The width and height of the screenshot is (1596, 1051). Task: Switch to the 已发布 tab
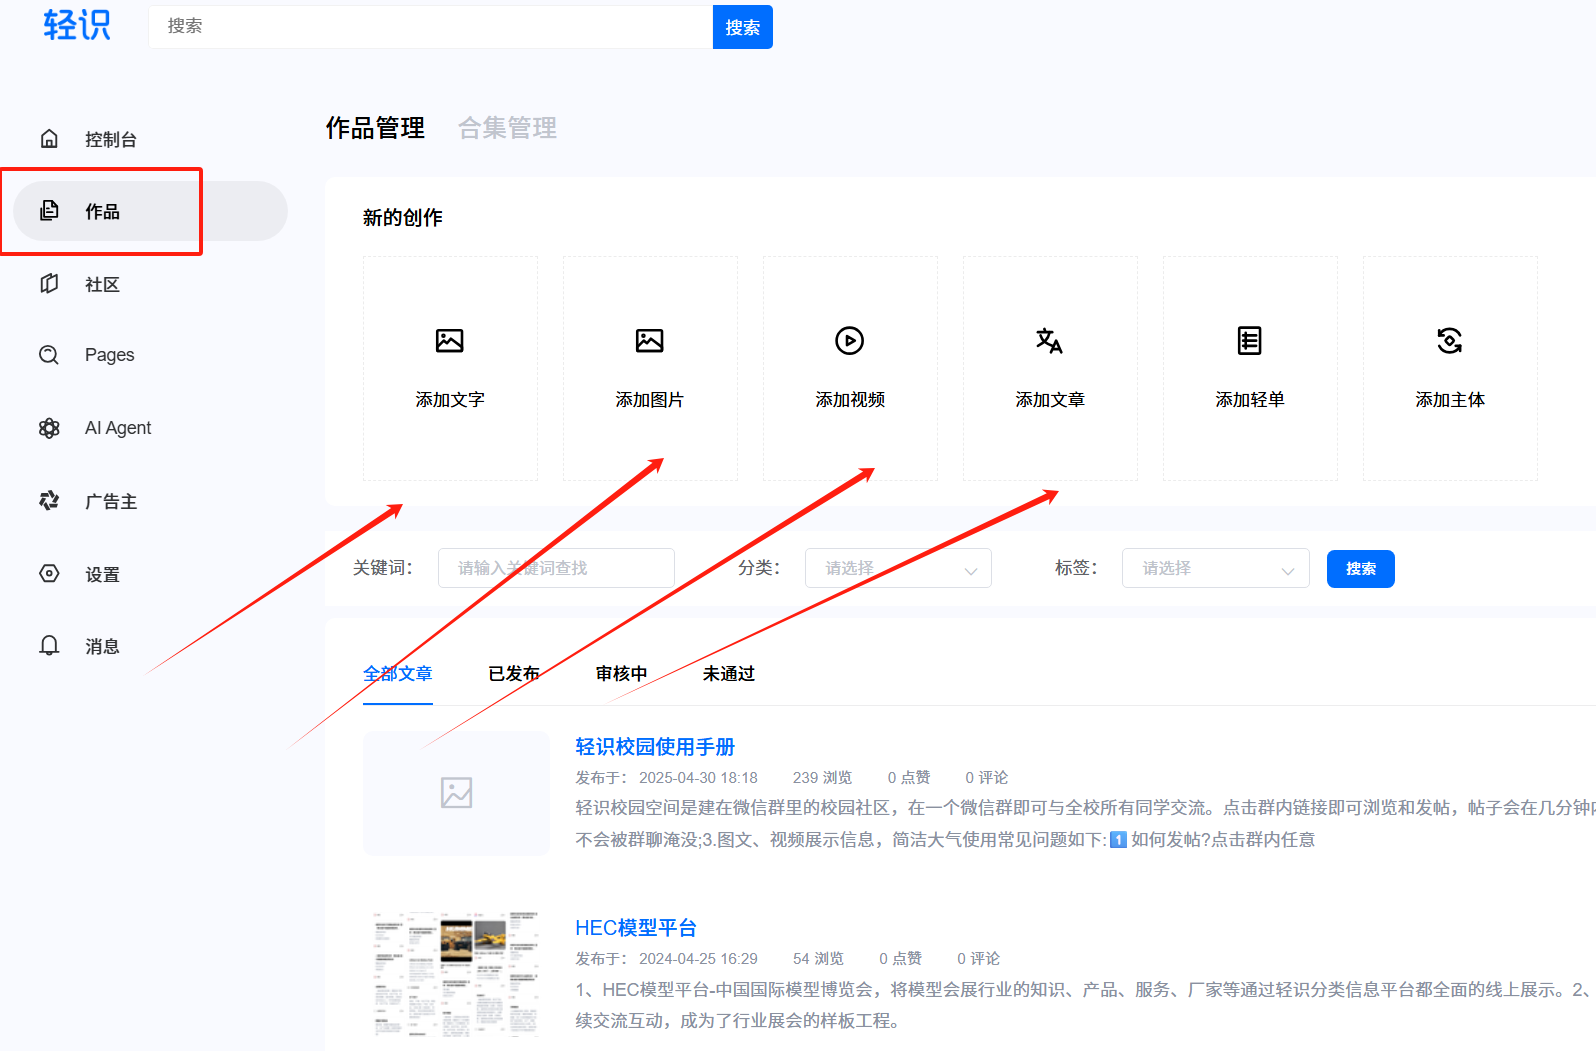(x=514, y=674)
